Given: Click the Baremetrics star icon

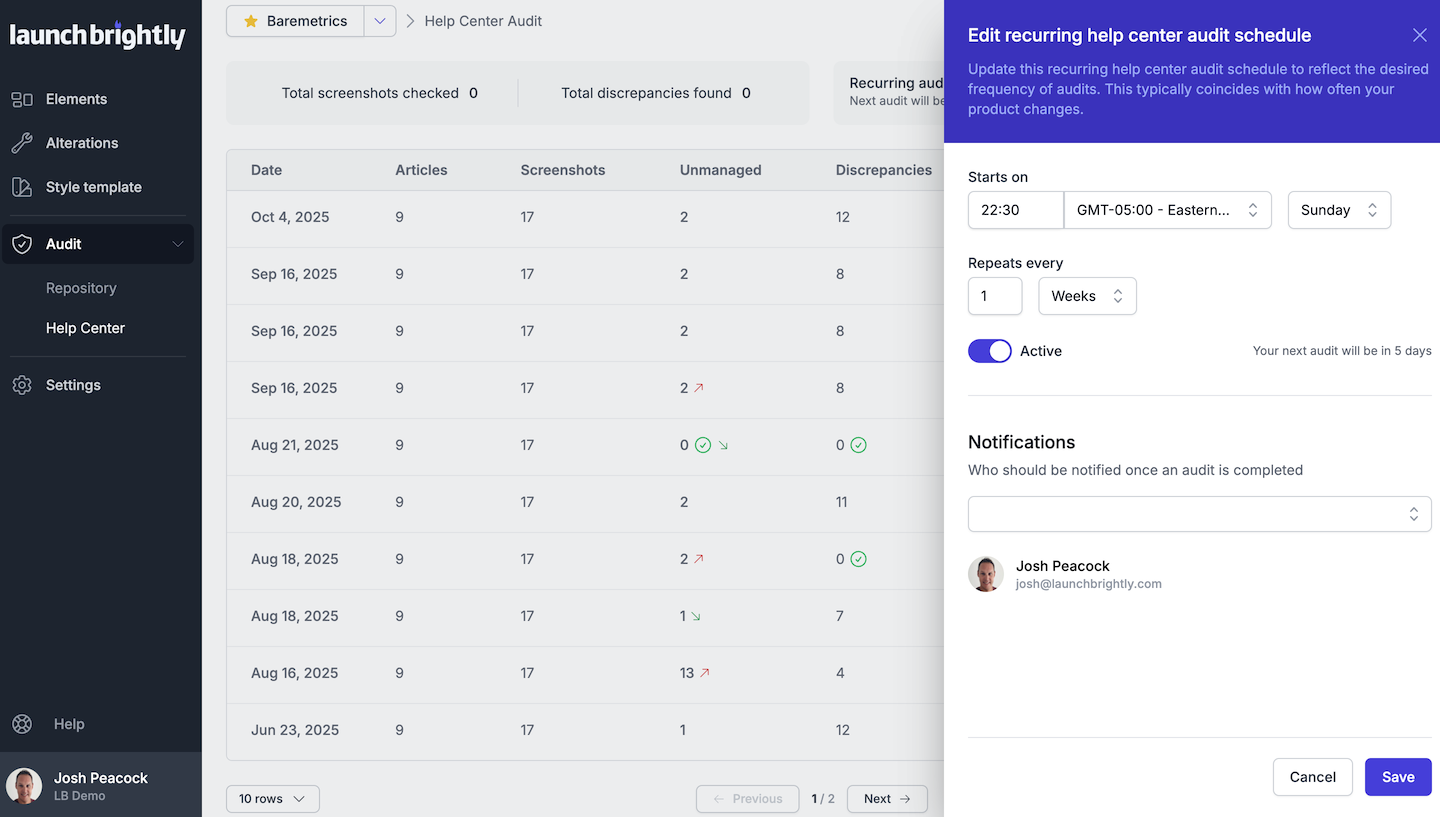Looking at the screenshot, I should [x=251, y=21].
